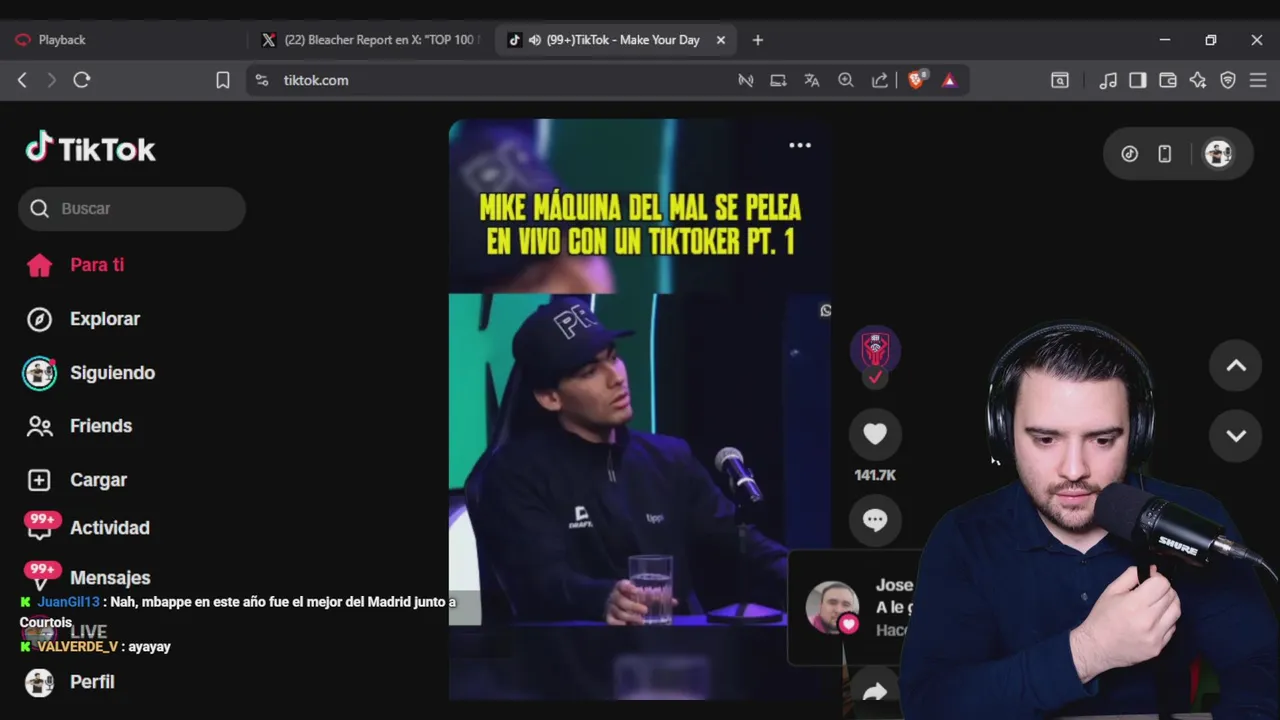Open the Friends page
This screenshot has height=720, width=1280.
100,426
